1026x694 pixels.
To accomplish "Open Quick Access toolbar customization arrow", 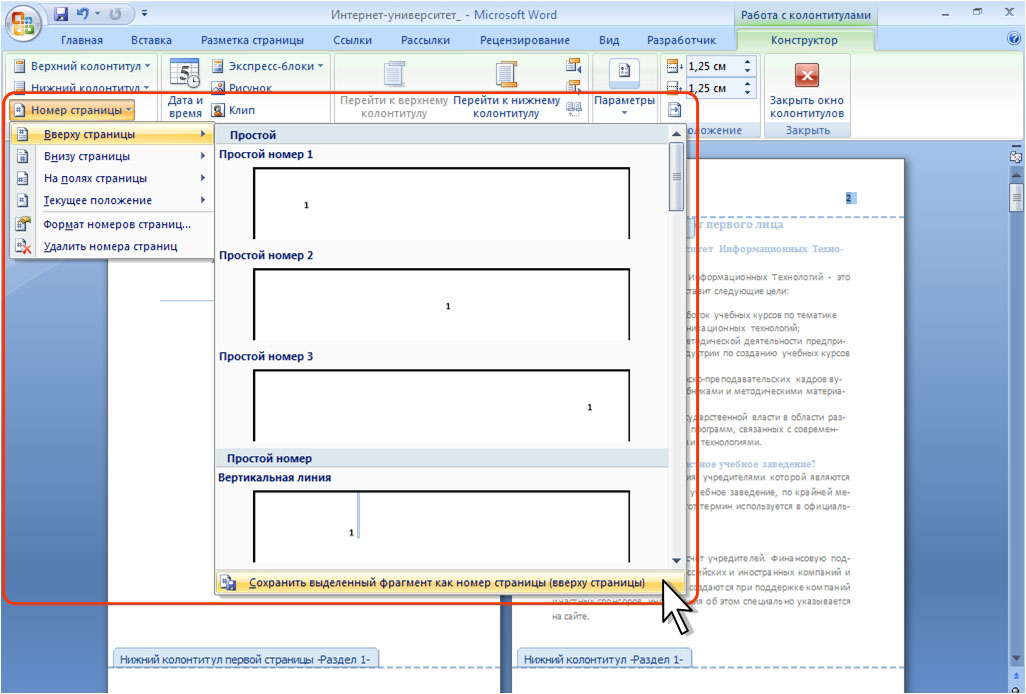I will pos(145,14).
